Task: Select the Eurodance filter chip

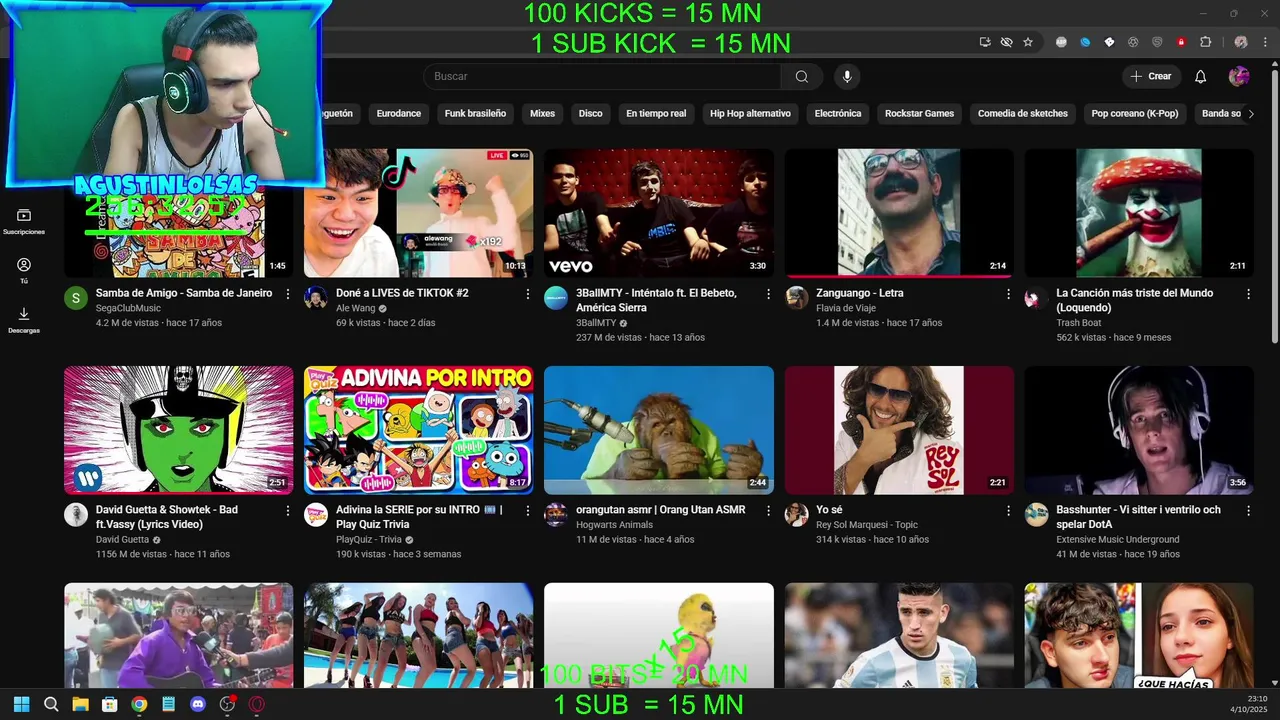Action: click(398, 114)
